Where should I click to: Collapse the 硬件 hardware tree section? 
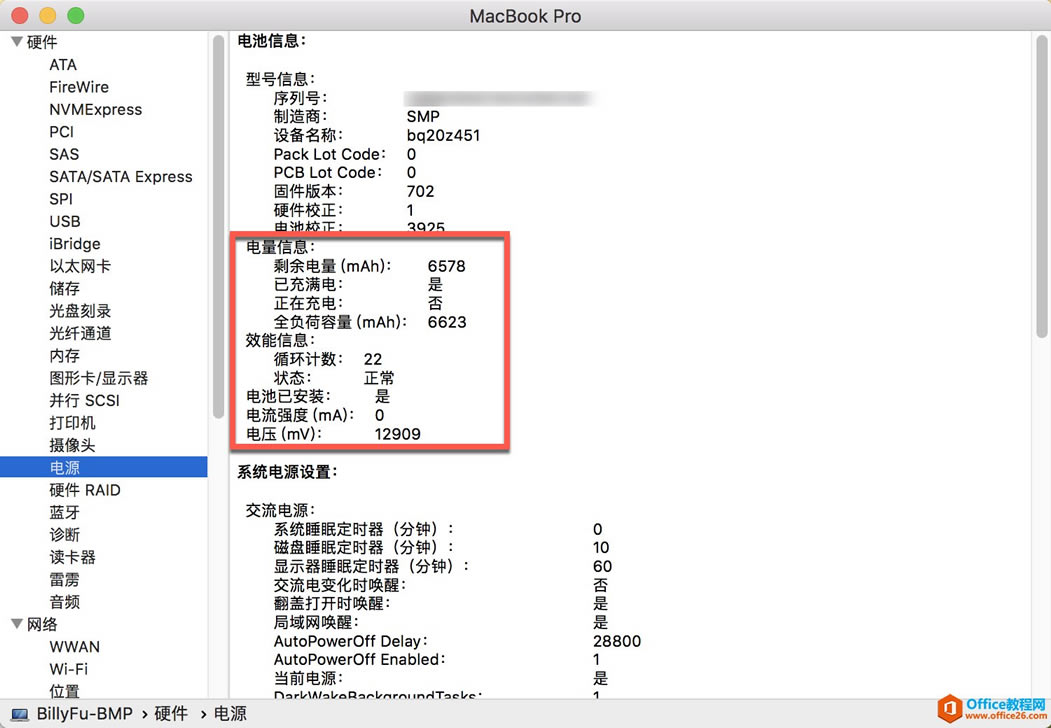17,42
